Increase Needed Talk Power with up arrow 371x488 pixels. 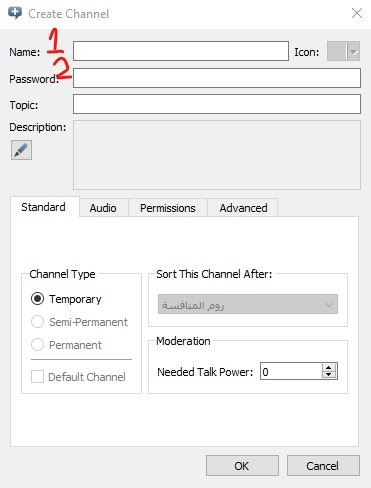(x=329, y=367)
